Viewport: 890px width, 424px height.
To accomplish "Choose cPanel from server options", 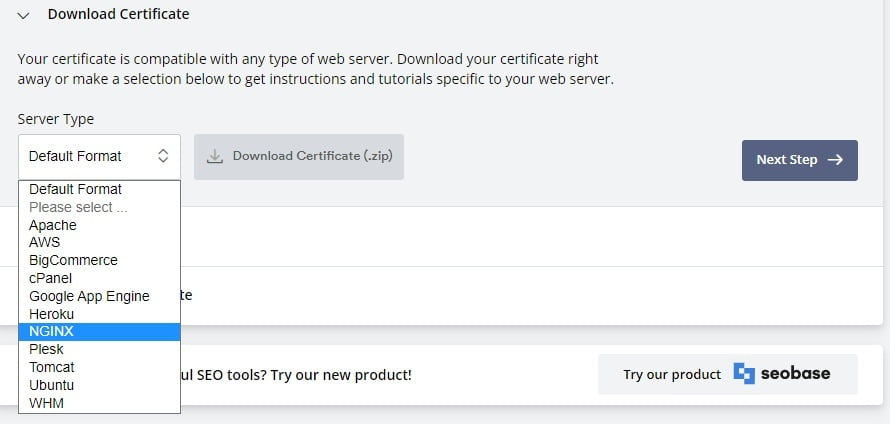I will [x=51, y=278].
